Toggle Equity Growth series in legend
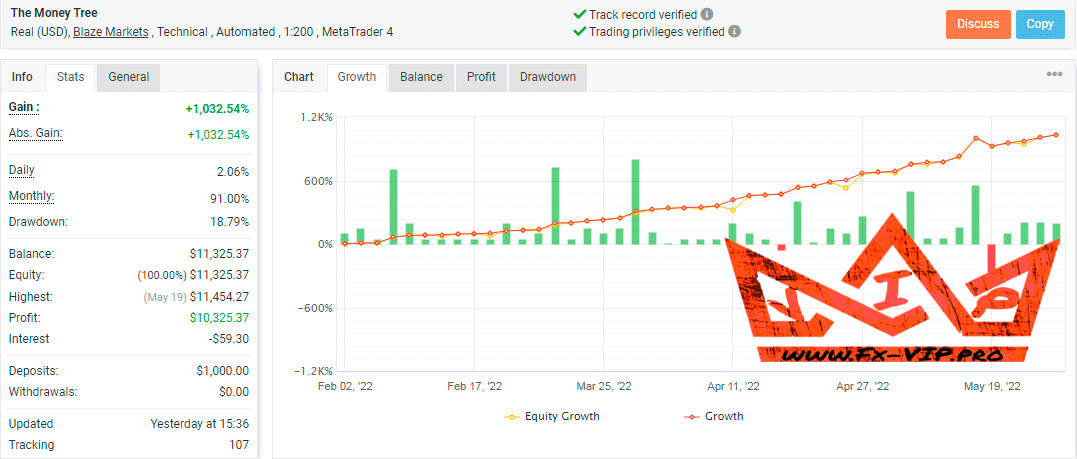 (x=554, y=416)
